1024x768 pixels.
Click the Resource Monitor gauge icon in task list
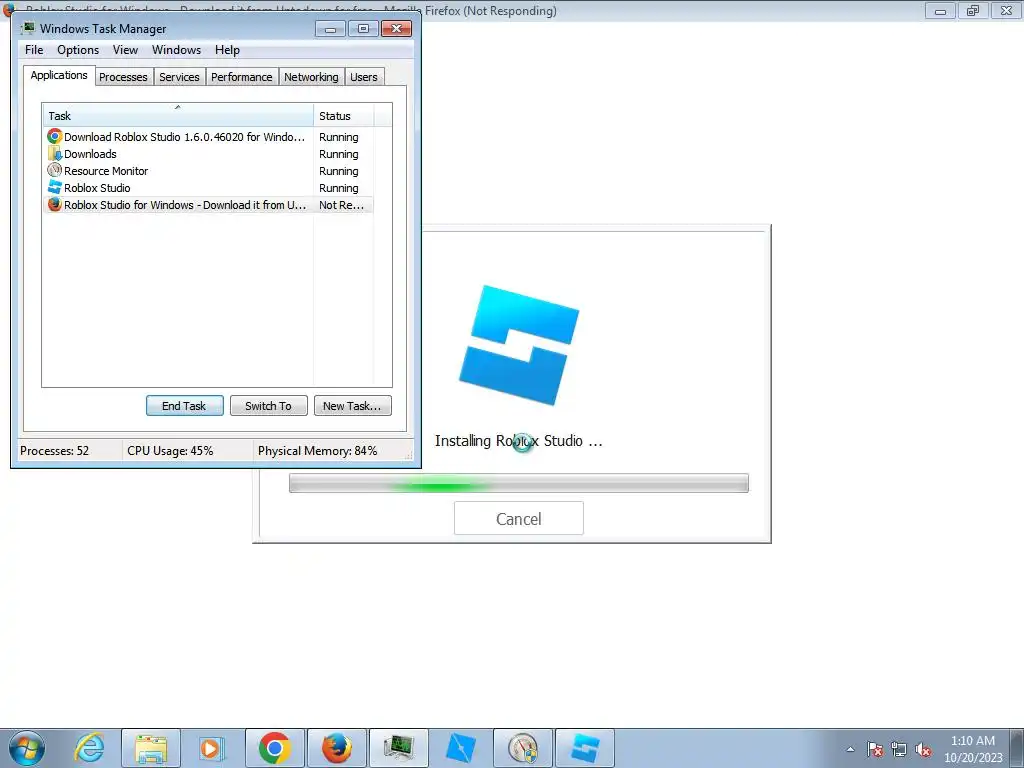click(55, 170)
